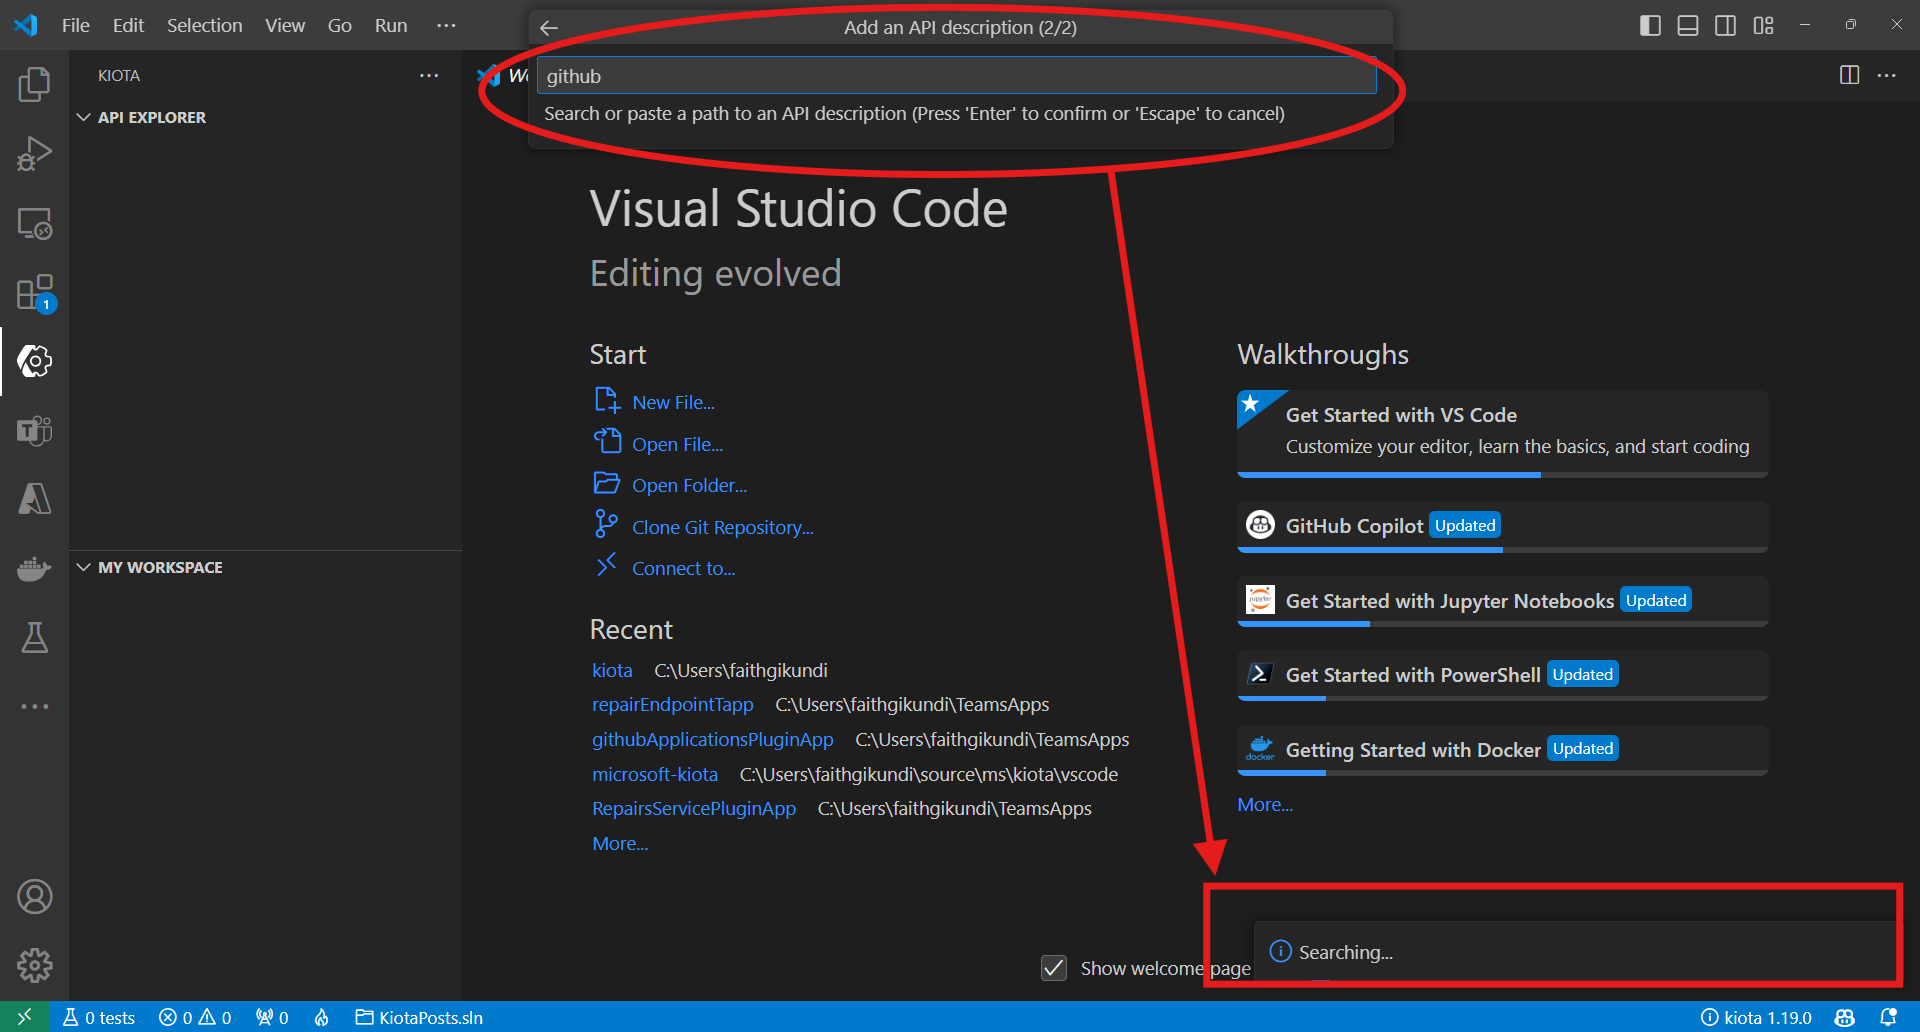Screen dimensions: 1920x1032
Task: Click the VS Code logo menu
Action: click(x=26, y=26)
